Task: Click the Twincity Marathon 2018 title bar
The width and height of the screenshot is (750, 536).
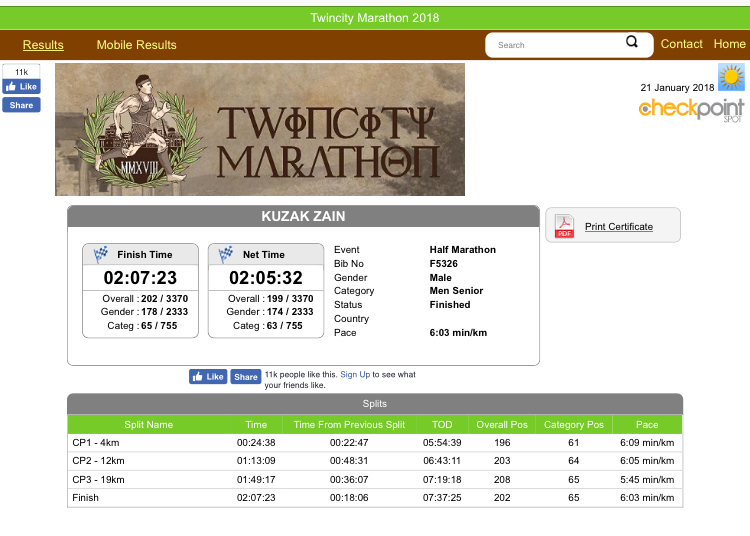Action: coord(375,18)
